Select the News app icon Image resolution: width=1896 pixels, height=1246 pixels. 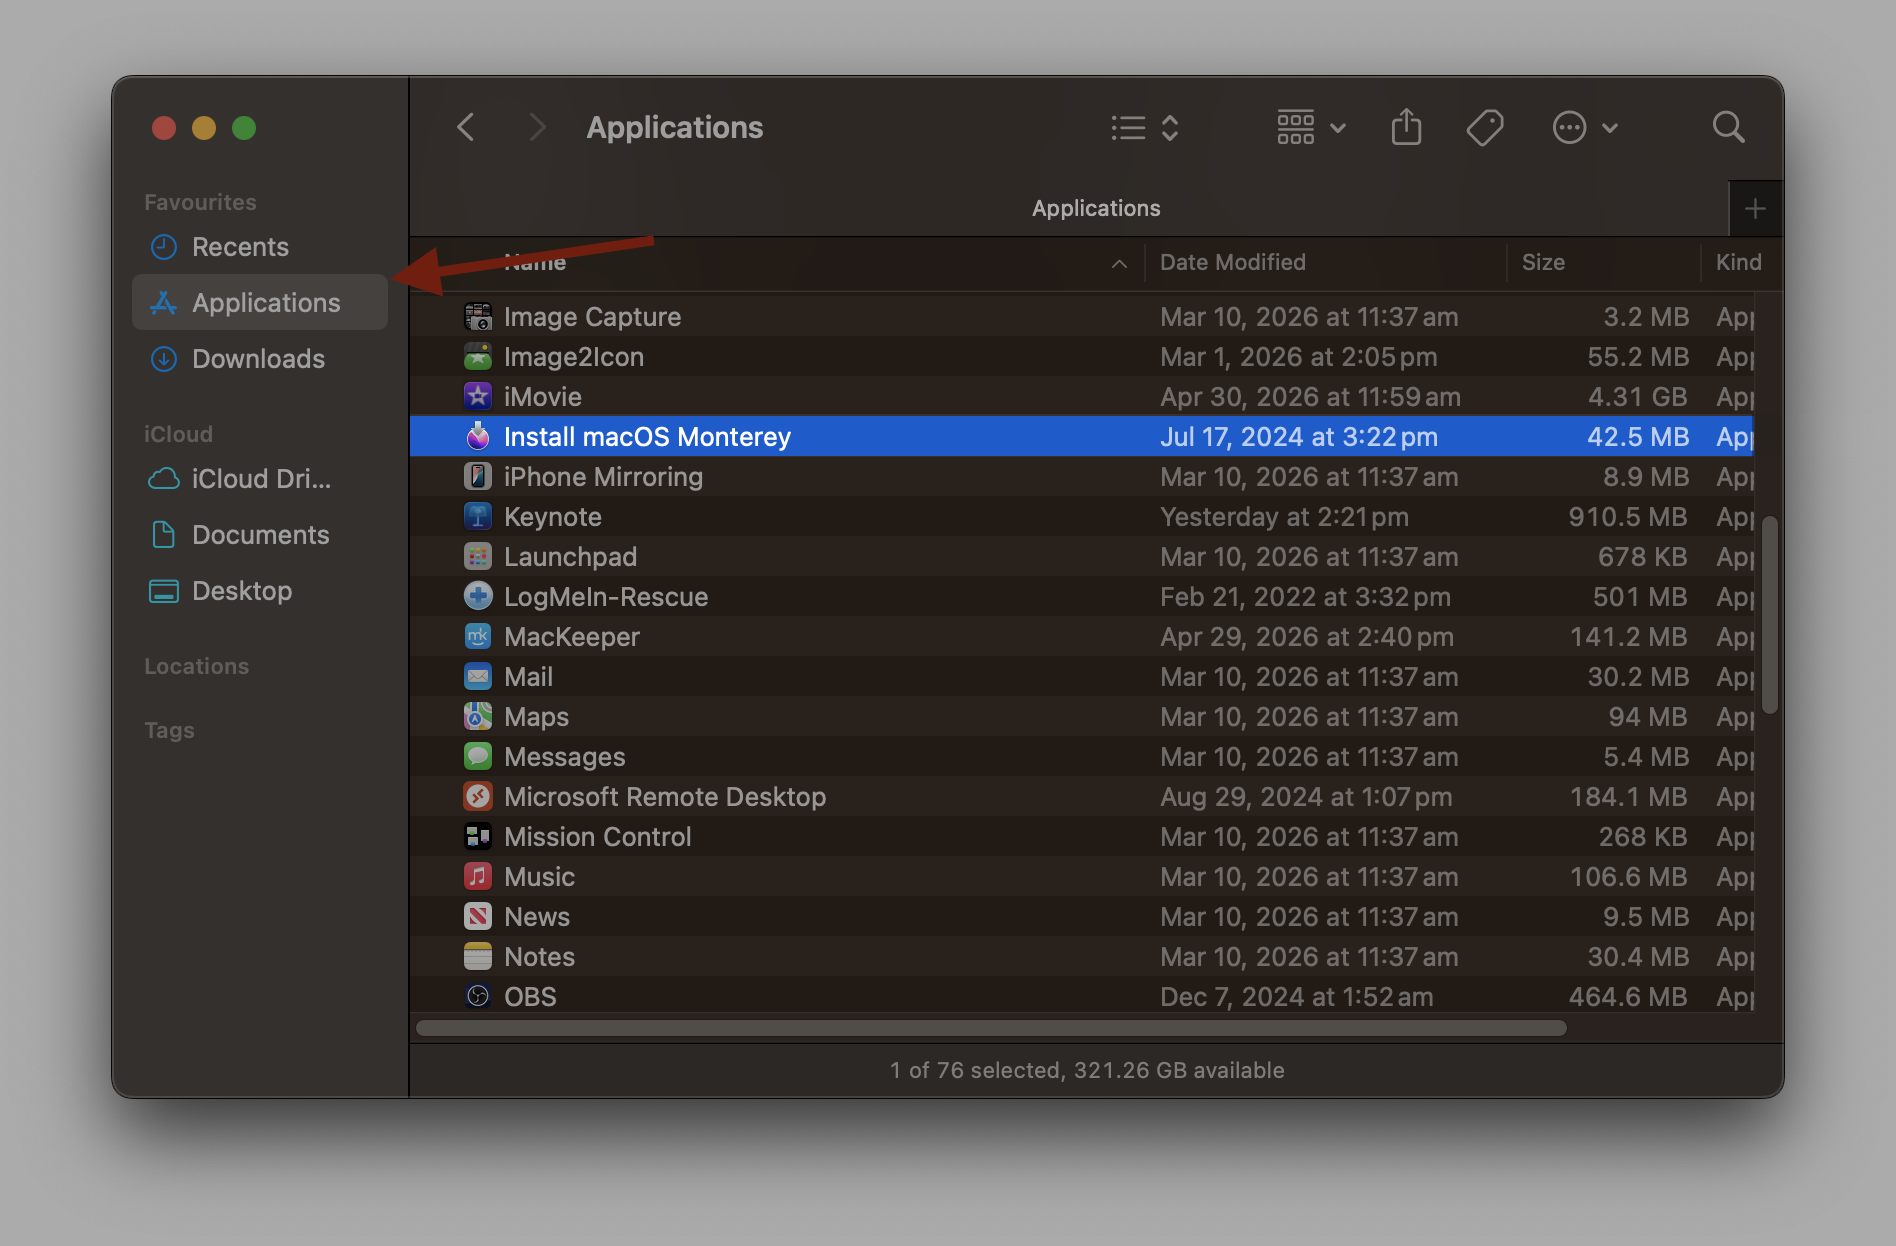tap(478, 917)
